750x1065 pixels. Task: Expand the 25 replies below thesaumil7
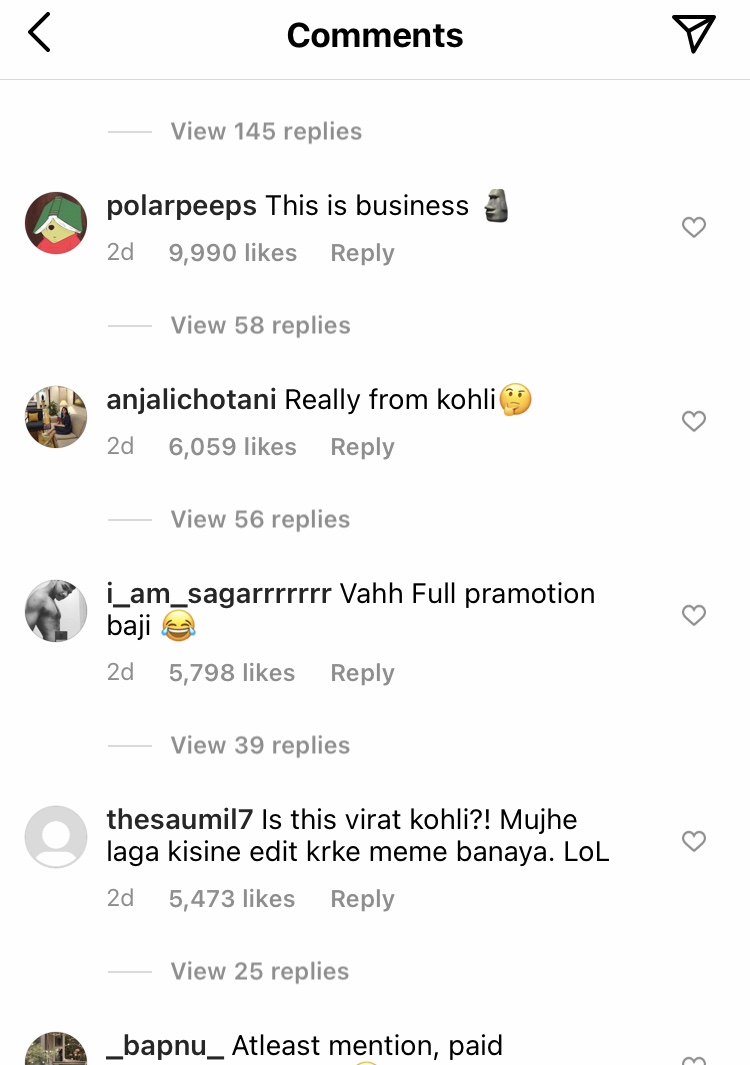(260, 970)
